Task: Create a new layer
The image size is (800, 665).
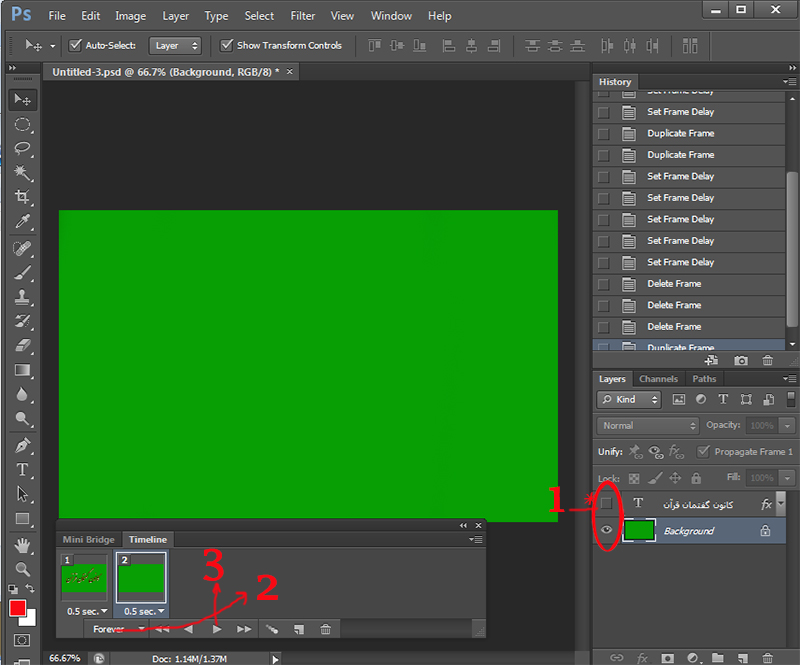Action: 743,658
